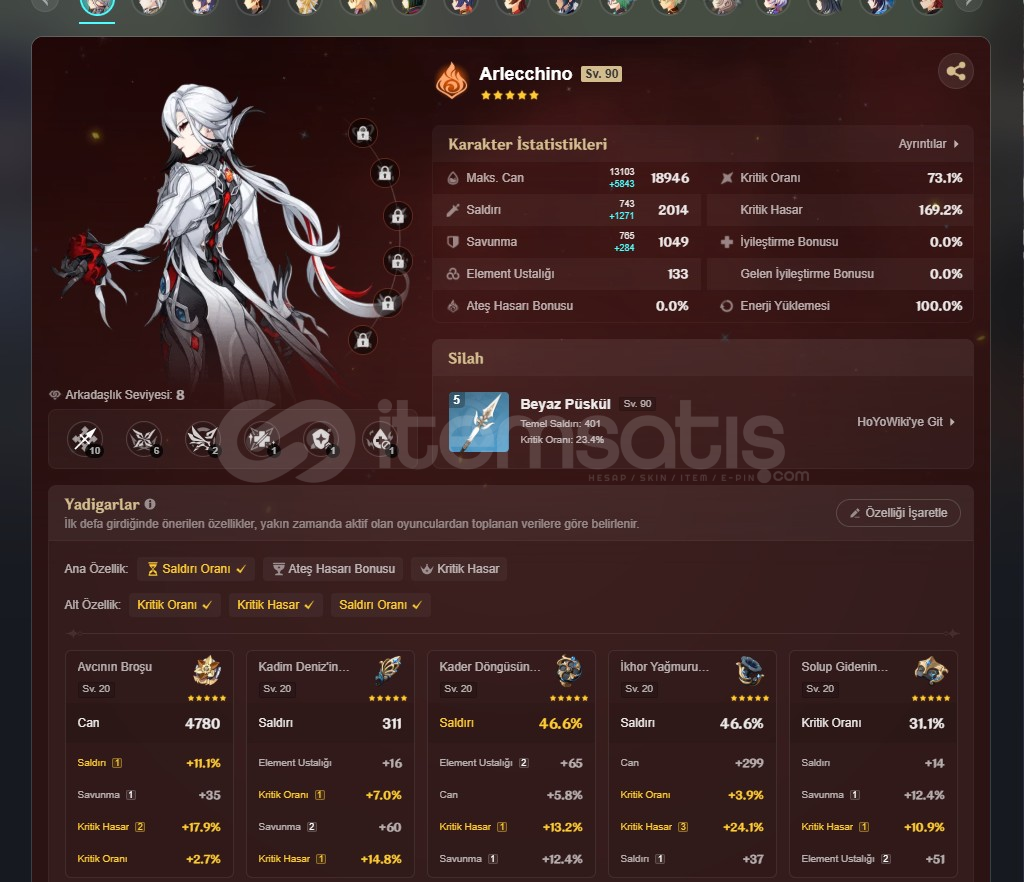Click the Ateş Hasarı Bonusu 0.0% stat

(567, 306)
